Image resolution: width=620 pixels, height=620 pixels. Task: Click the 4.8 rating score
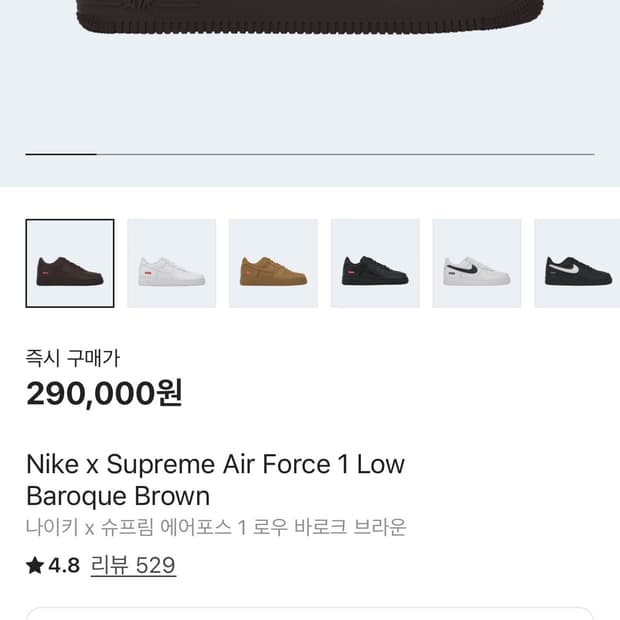[x=64, y=565]
